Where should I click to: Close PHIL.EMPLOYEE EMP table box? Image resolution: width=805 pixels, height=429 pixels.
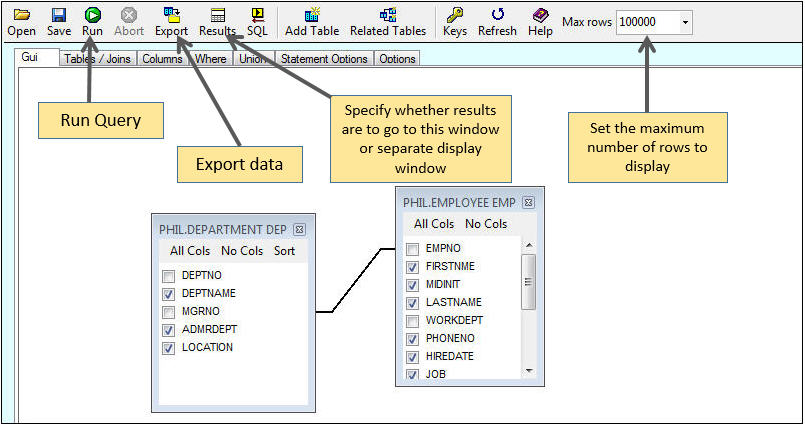[528, 202]
